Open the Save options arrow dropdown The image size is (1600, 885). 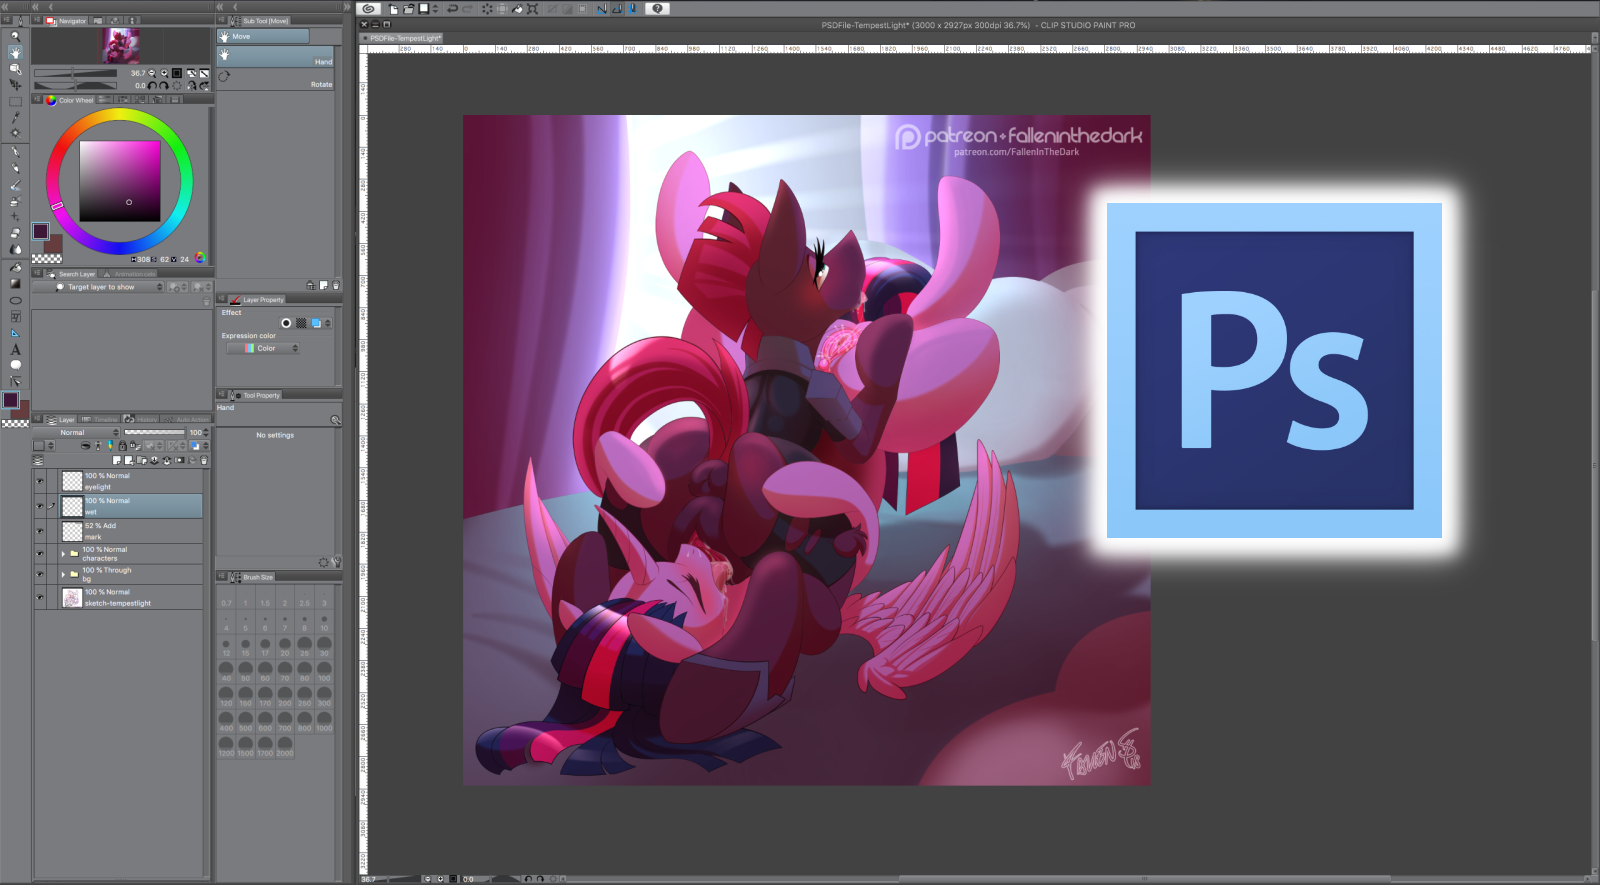tap(435, 9)
